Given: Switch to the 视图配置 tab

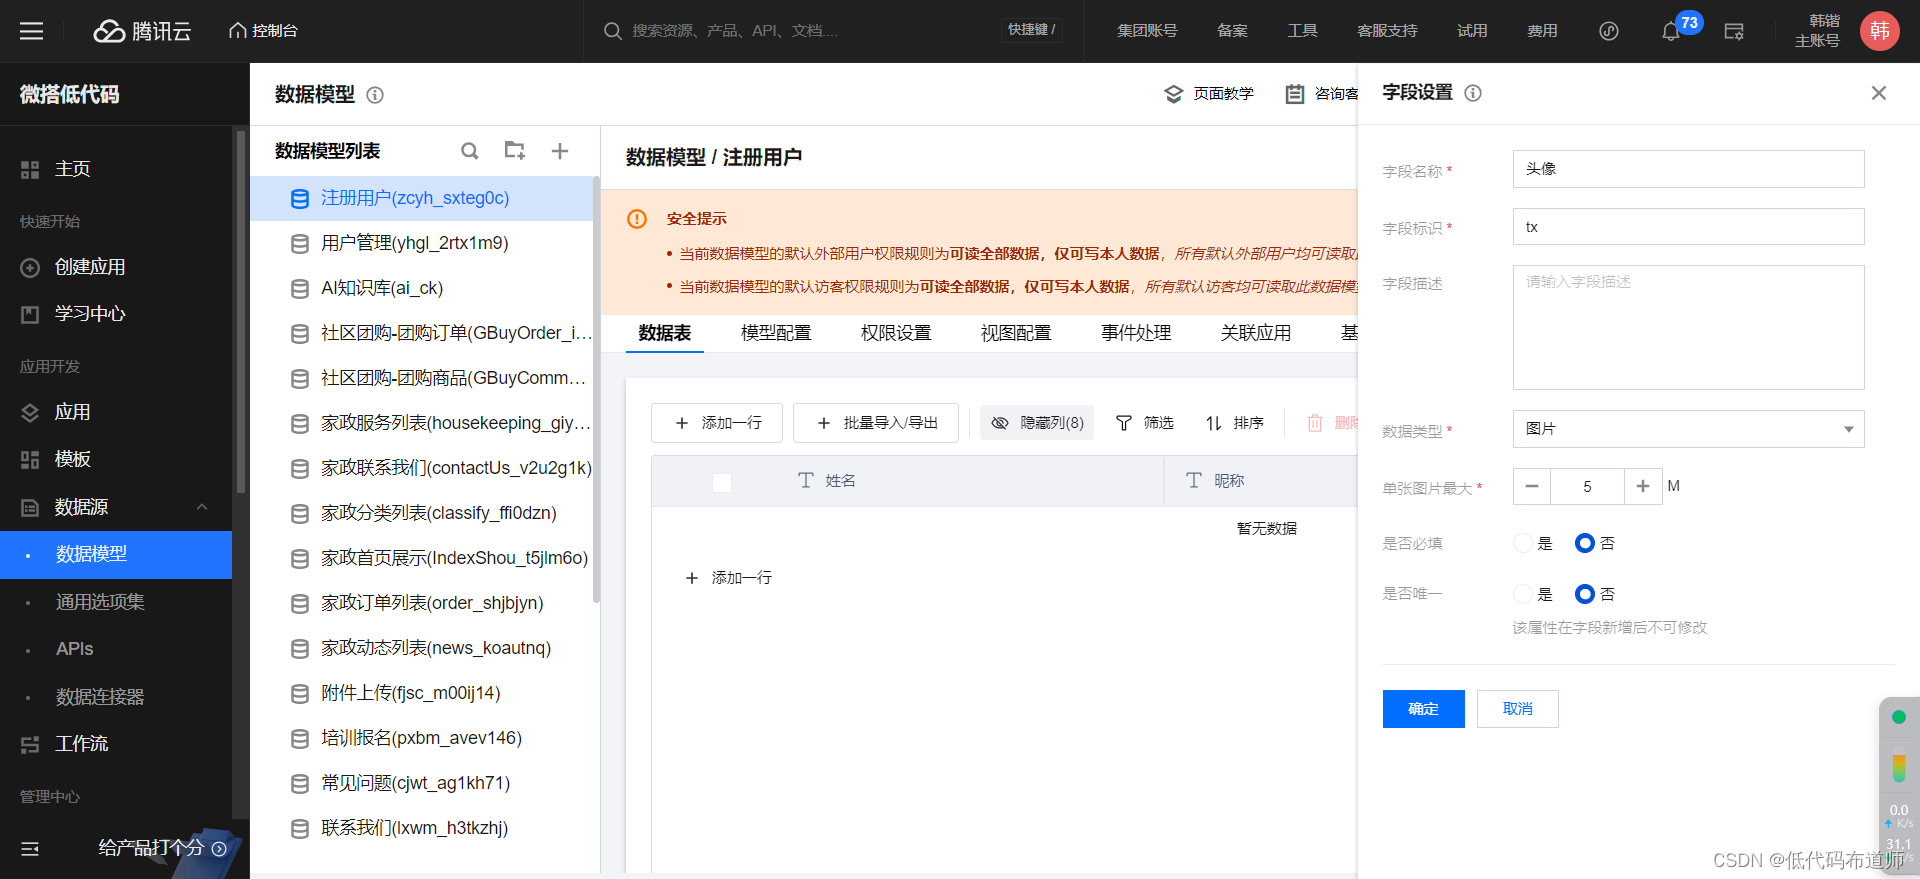Looking at the screenshot, I should (x=1016, y=333).
